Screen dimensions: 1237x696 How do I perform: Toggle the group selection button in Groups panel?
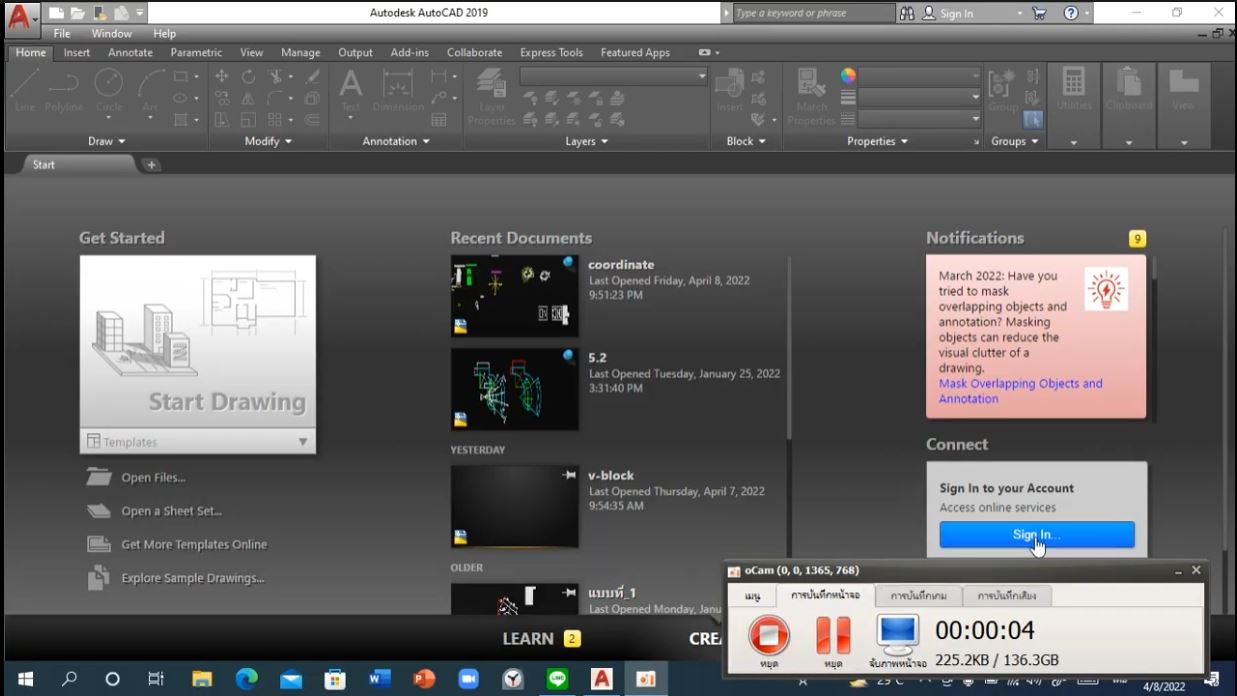(1032, 120)
